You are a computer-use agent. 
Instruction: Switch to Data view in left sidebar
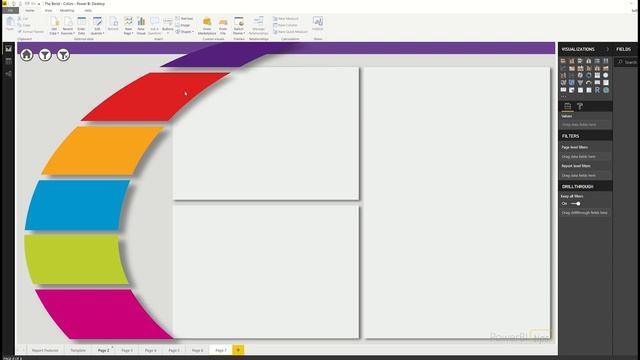[8, 61]
